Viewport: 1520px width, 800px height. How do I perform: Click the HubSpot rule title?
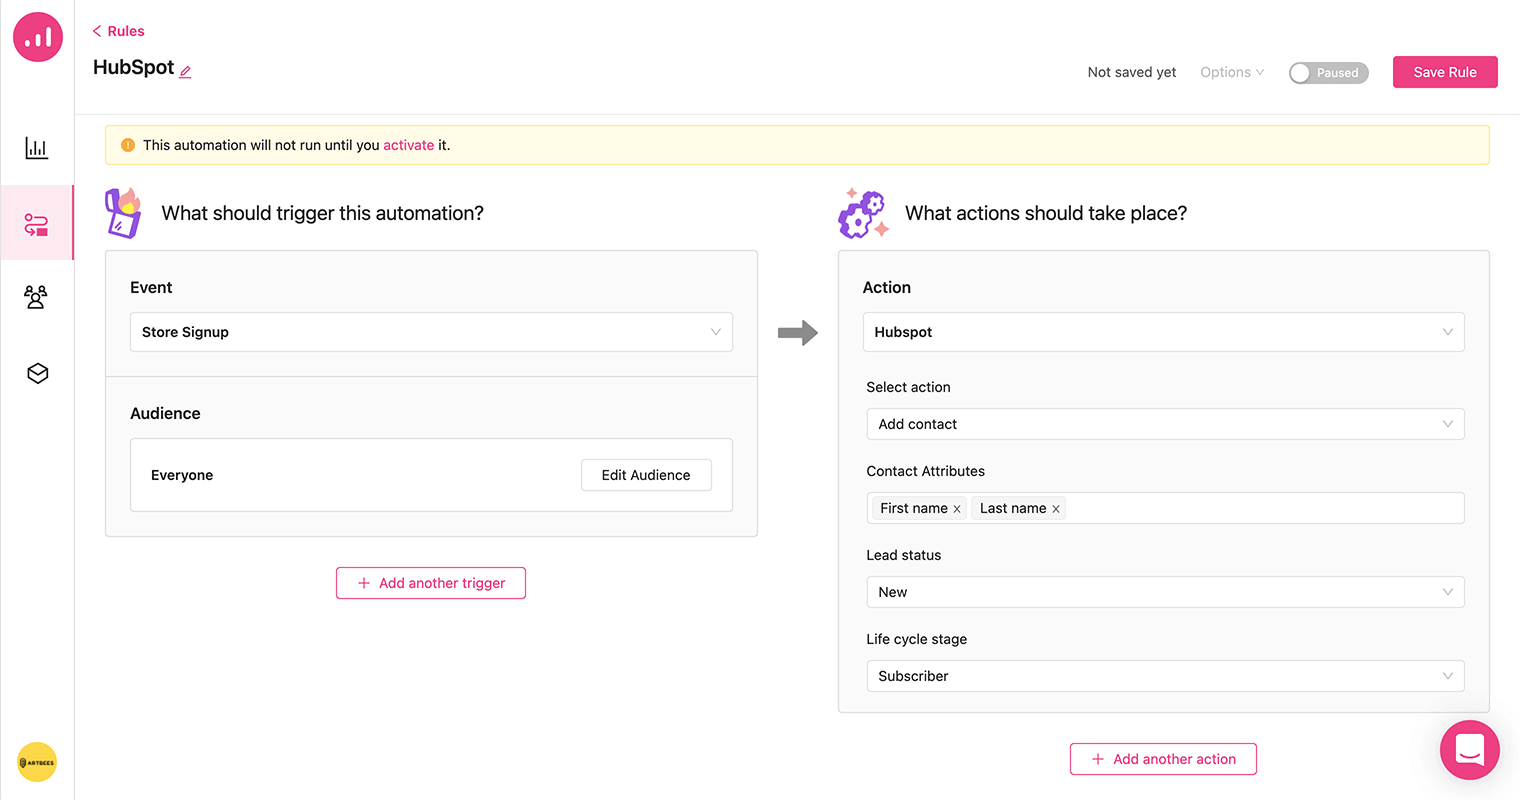tap(133, 67)
